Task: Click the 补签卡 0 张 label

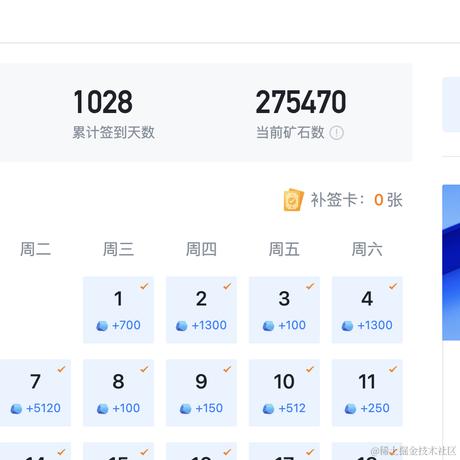Action: click(x=357, y=200)
